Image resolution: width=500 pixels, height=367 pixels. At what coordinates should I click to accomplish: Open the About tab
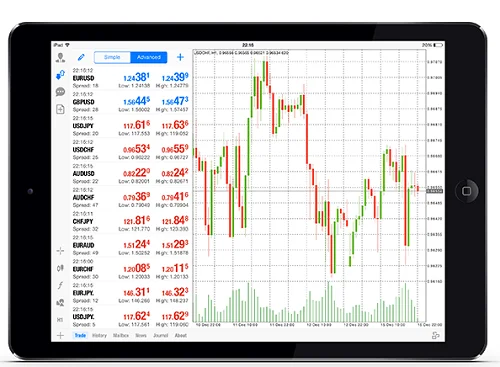(x=181, y=335)
